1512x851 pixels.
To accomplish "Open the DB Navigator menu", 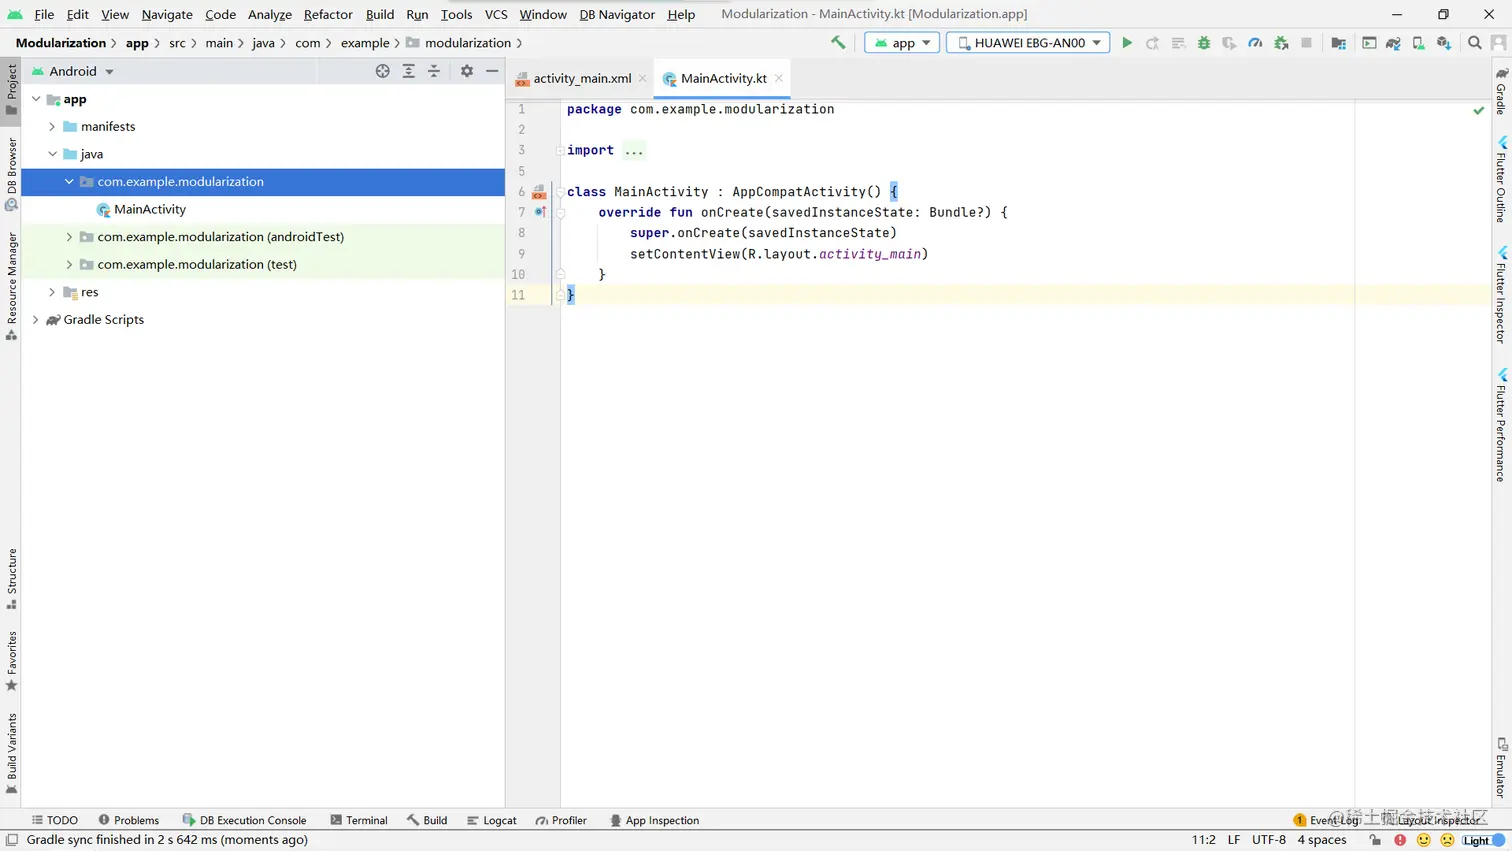I will point(617,14).
